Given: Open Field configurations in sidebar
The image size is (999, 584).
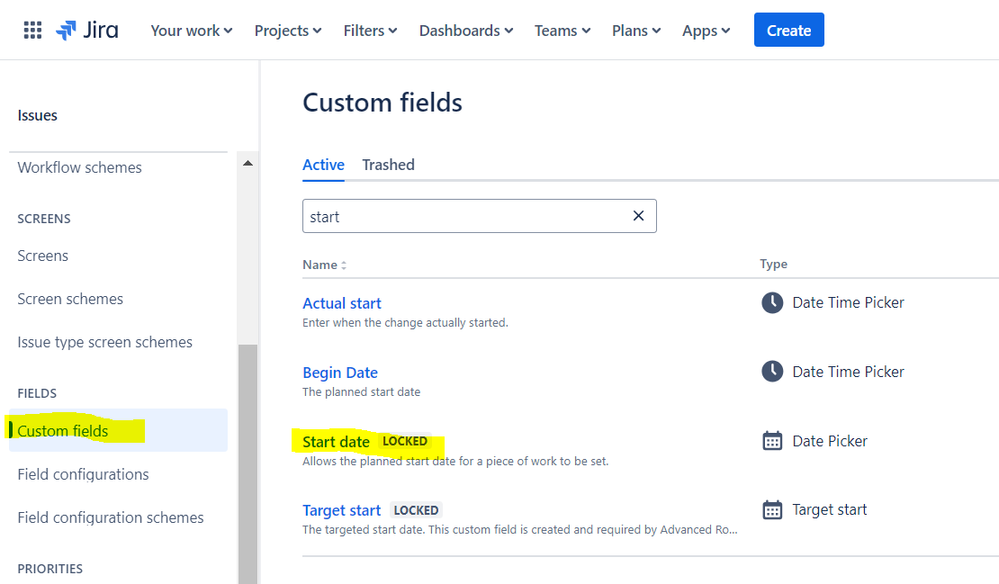Looking at the screenshot, I should click(x=83, y=474).
